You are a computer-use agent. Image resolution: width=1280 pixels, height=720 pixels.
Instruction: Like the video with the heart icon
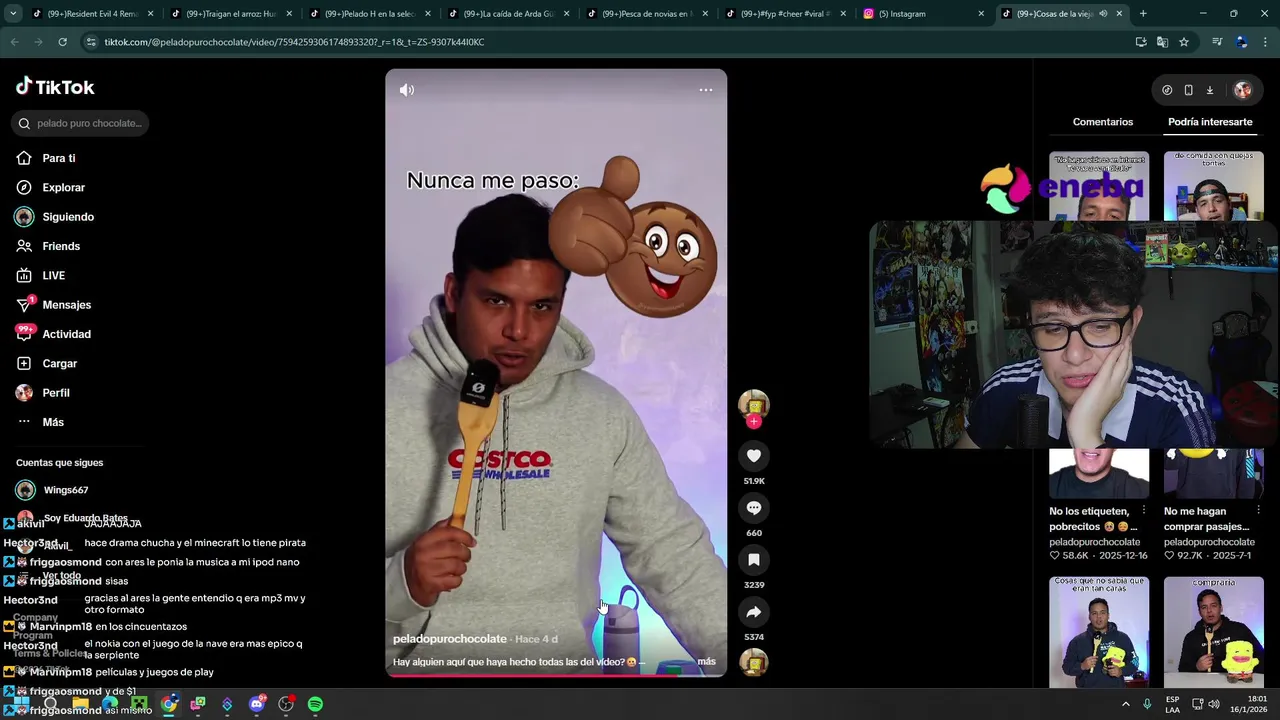[754, 456]
